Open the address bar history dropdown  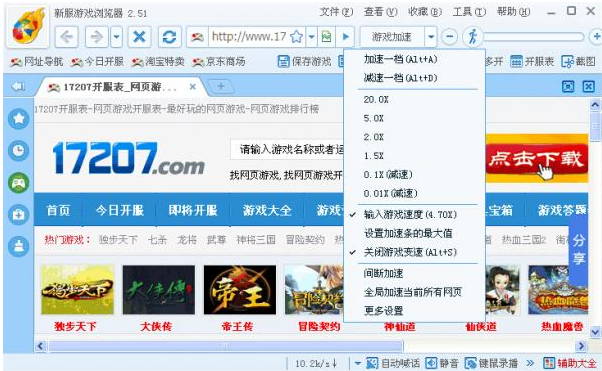click(x=311, y=37)
